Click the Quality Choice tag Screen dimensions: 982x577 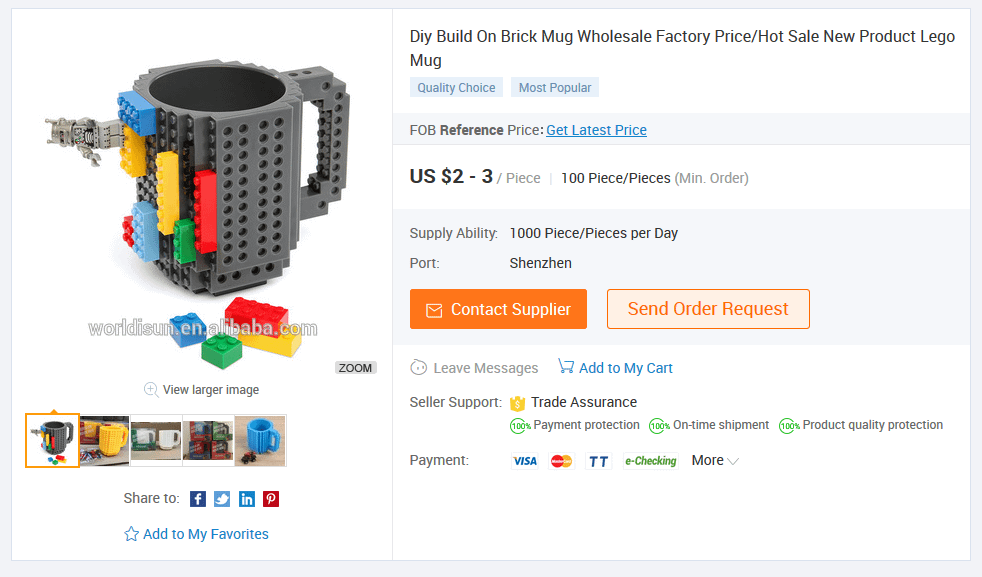[x=456, y=88]
